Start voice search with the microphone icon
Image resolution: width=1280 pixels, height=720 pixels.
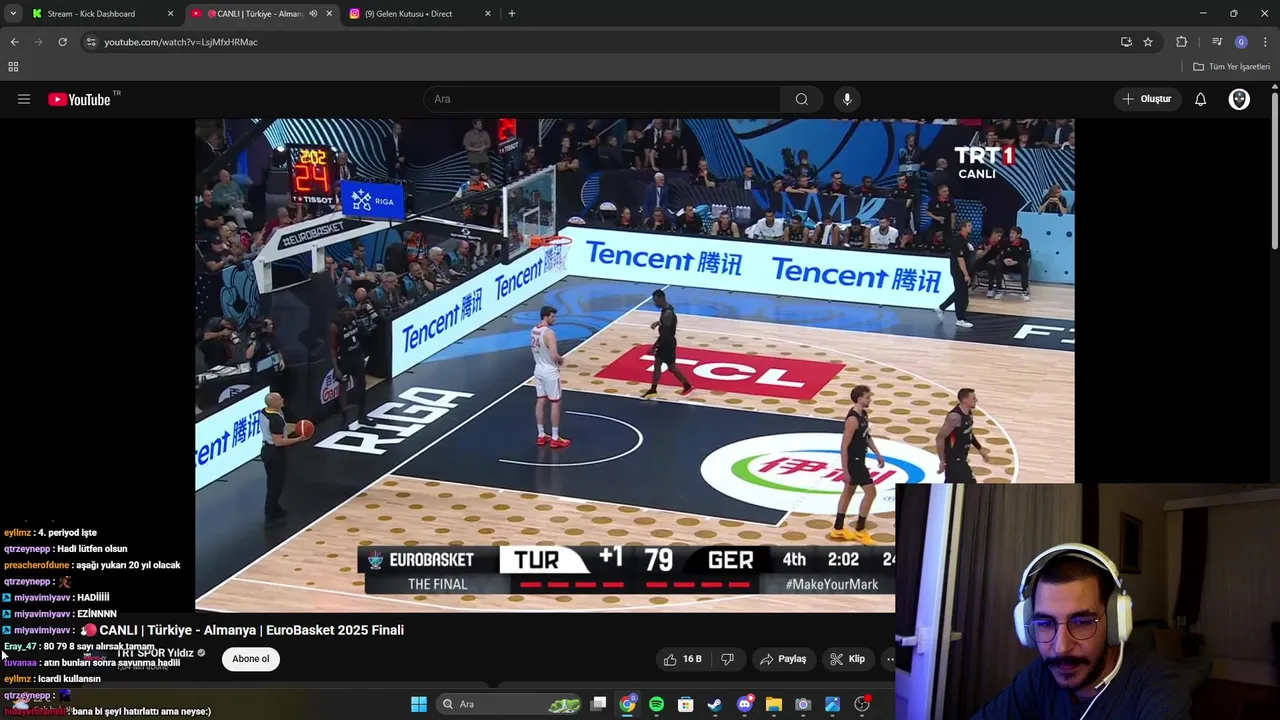(847, 99)
